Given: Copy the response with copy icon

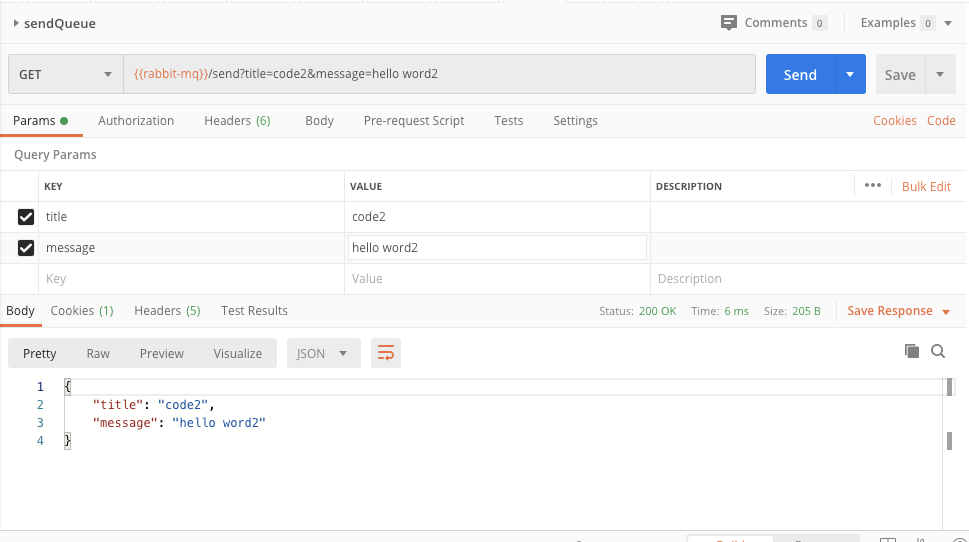Looking at the screenshot, I should click(x=912, y=351).
